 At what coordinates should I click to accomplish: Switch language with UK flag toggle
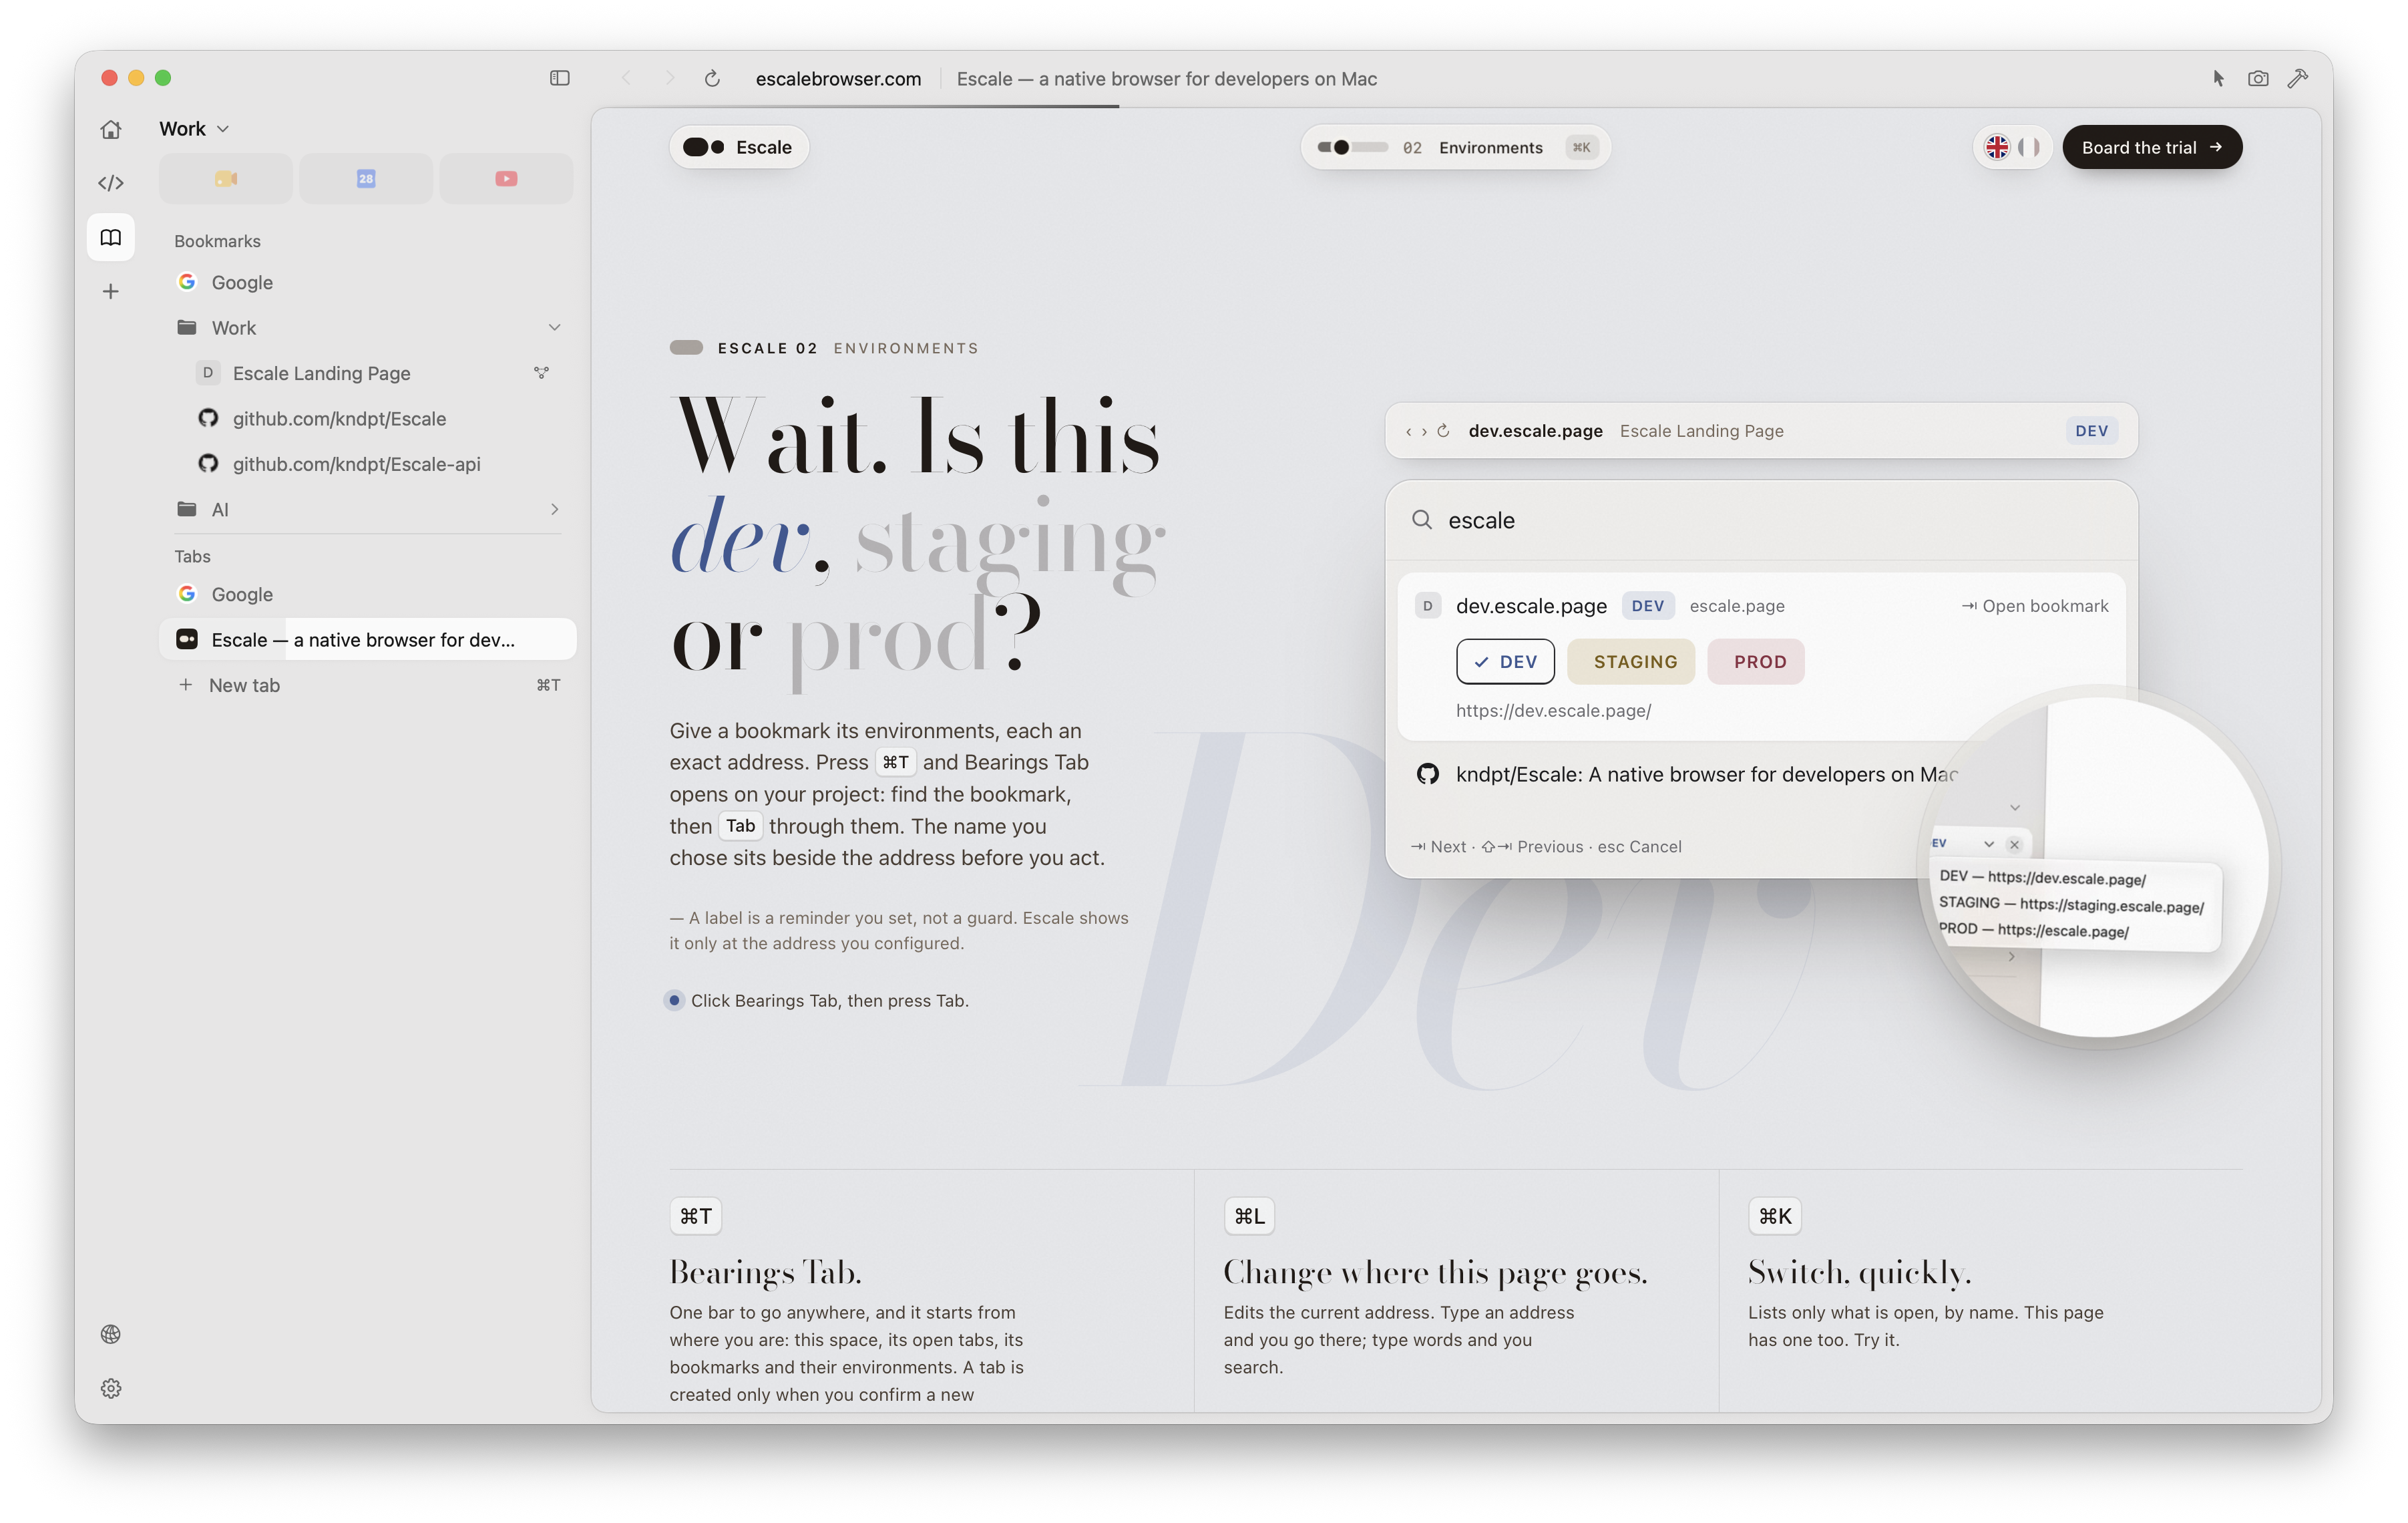pos(1996,147)
